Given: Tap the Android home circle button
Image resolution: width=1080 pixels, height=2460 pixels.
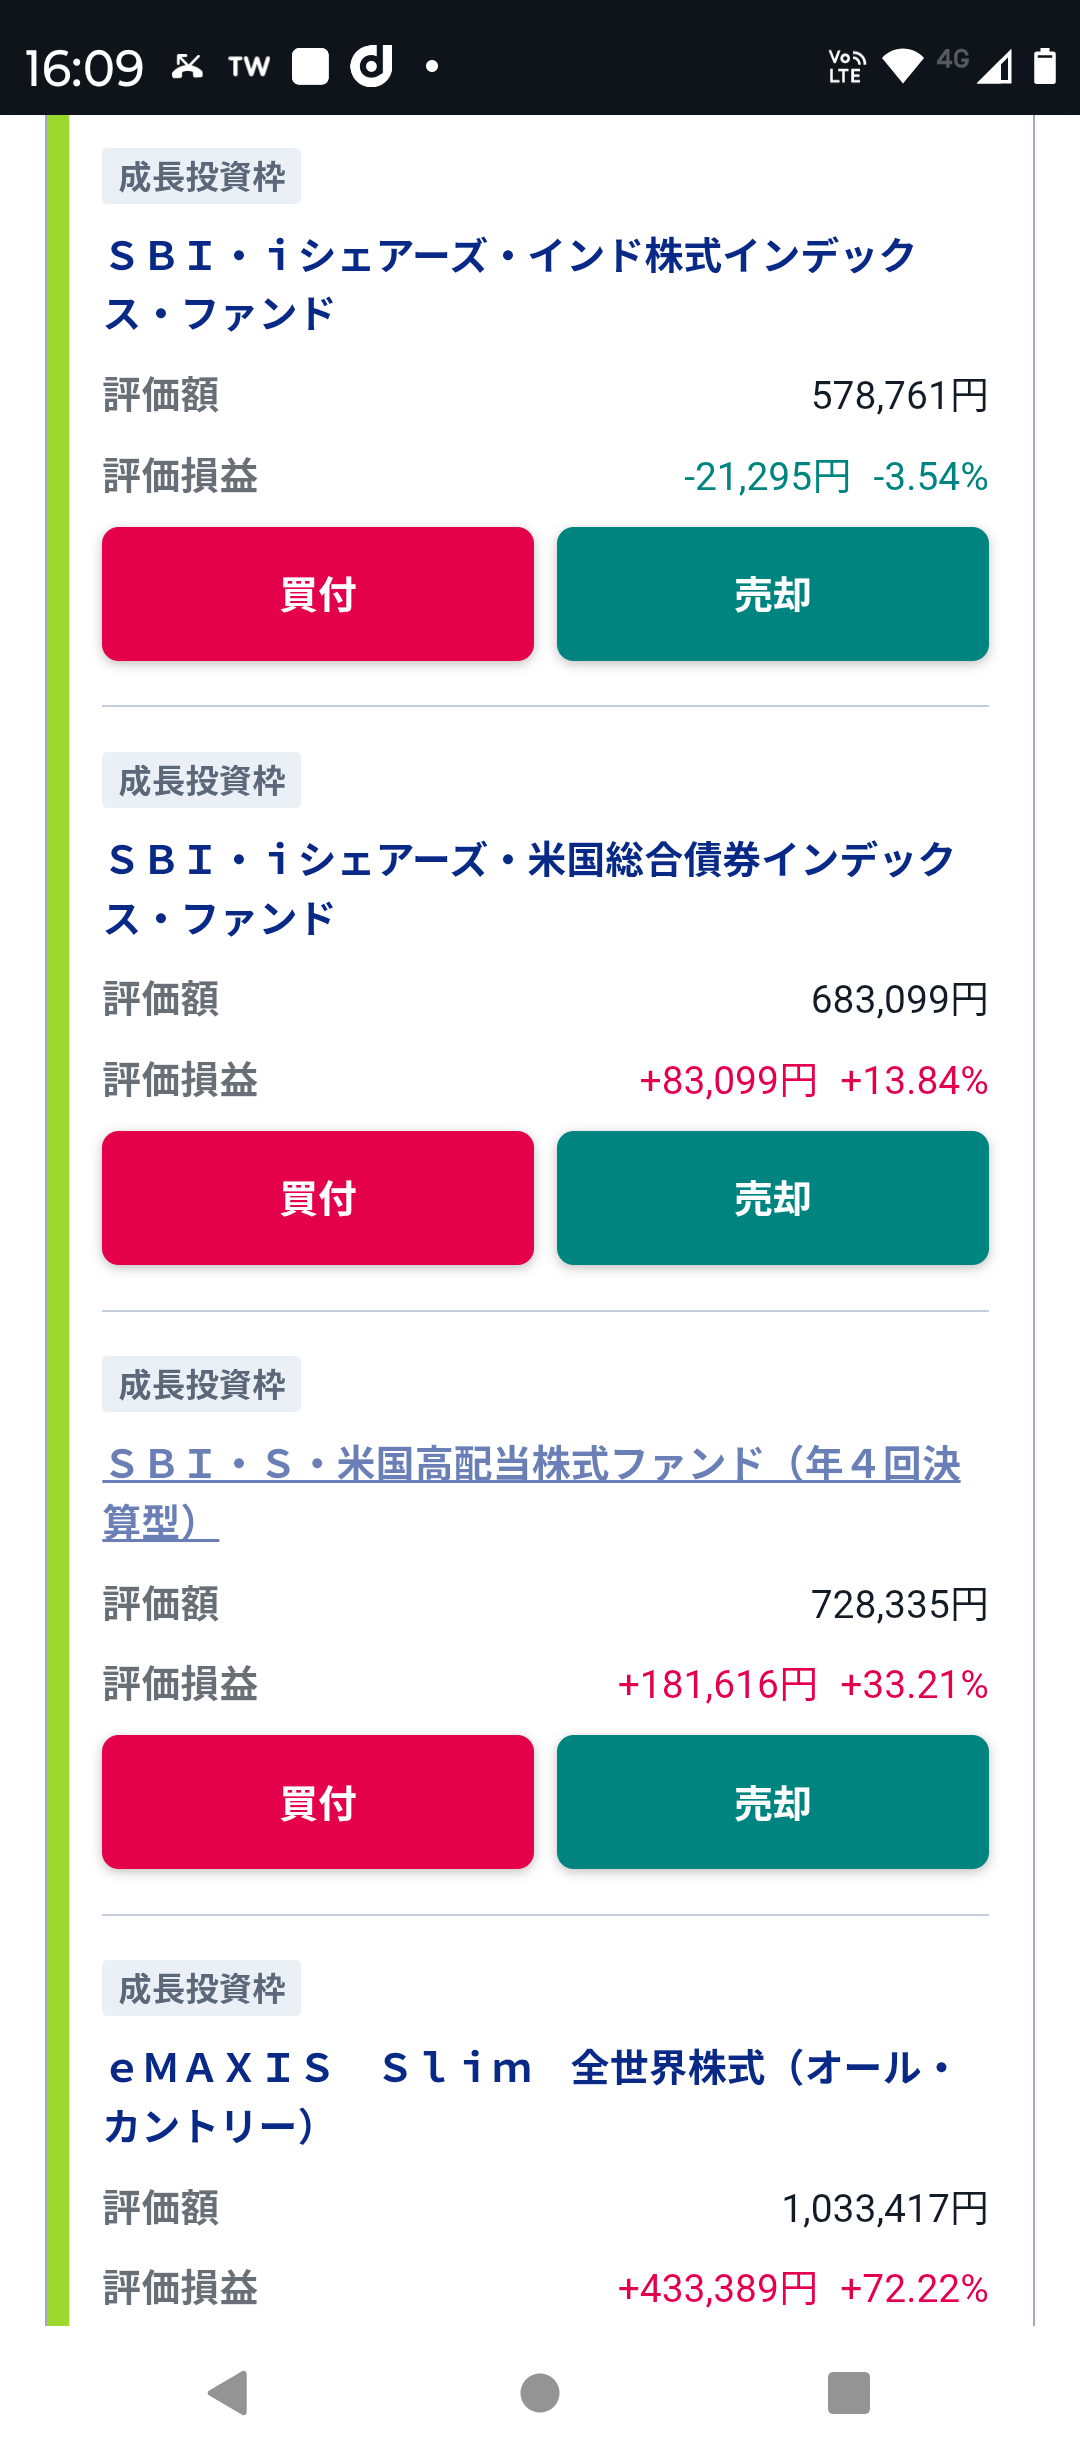Looking at the screenshot, I should [x=540, y=2393].
